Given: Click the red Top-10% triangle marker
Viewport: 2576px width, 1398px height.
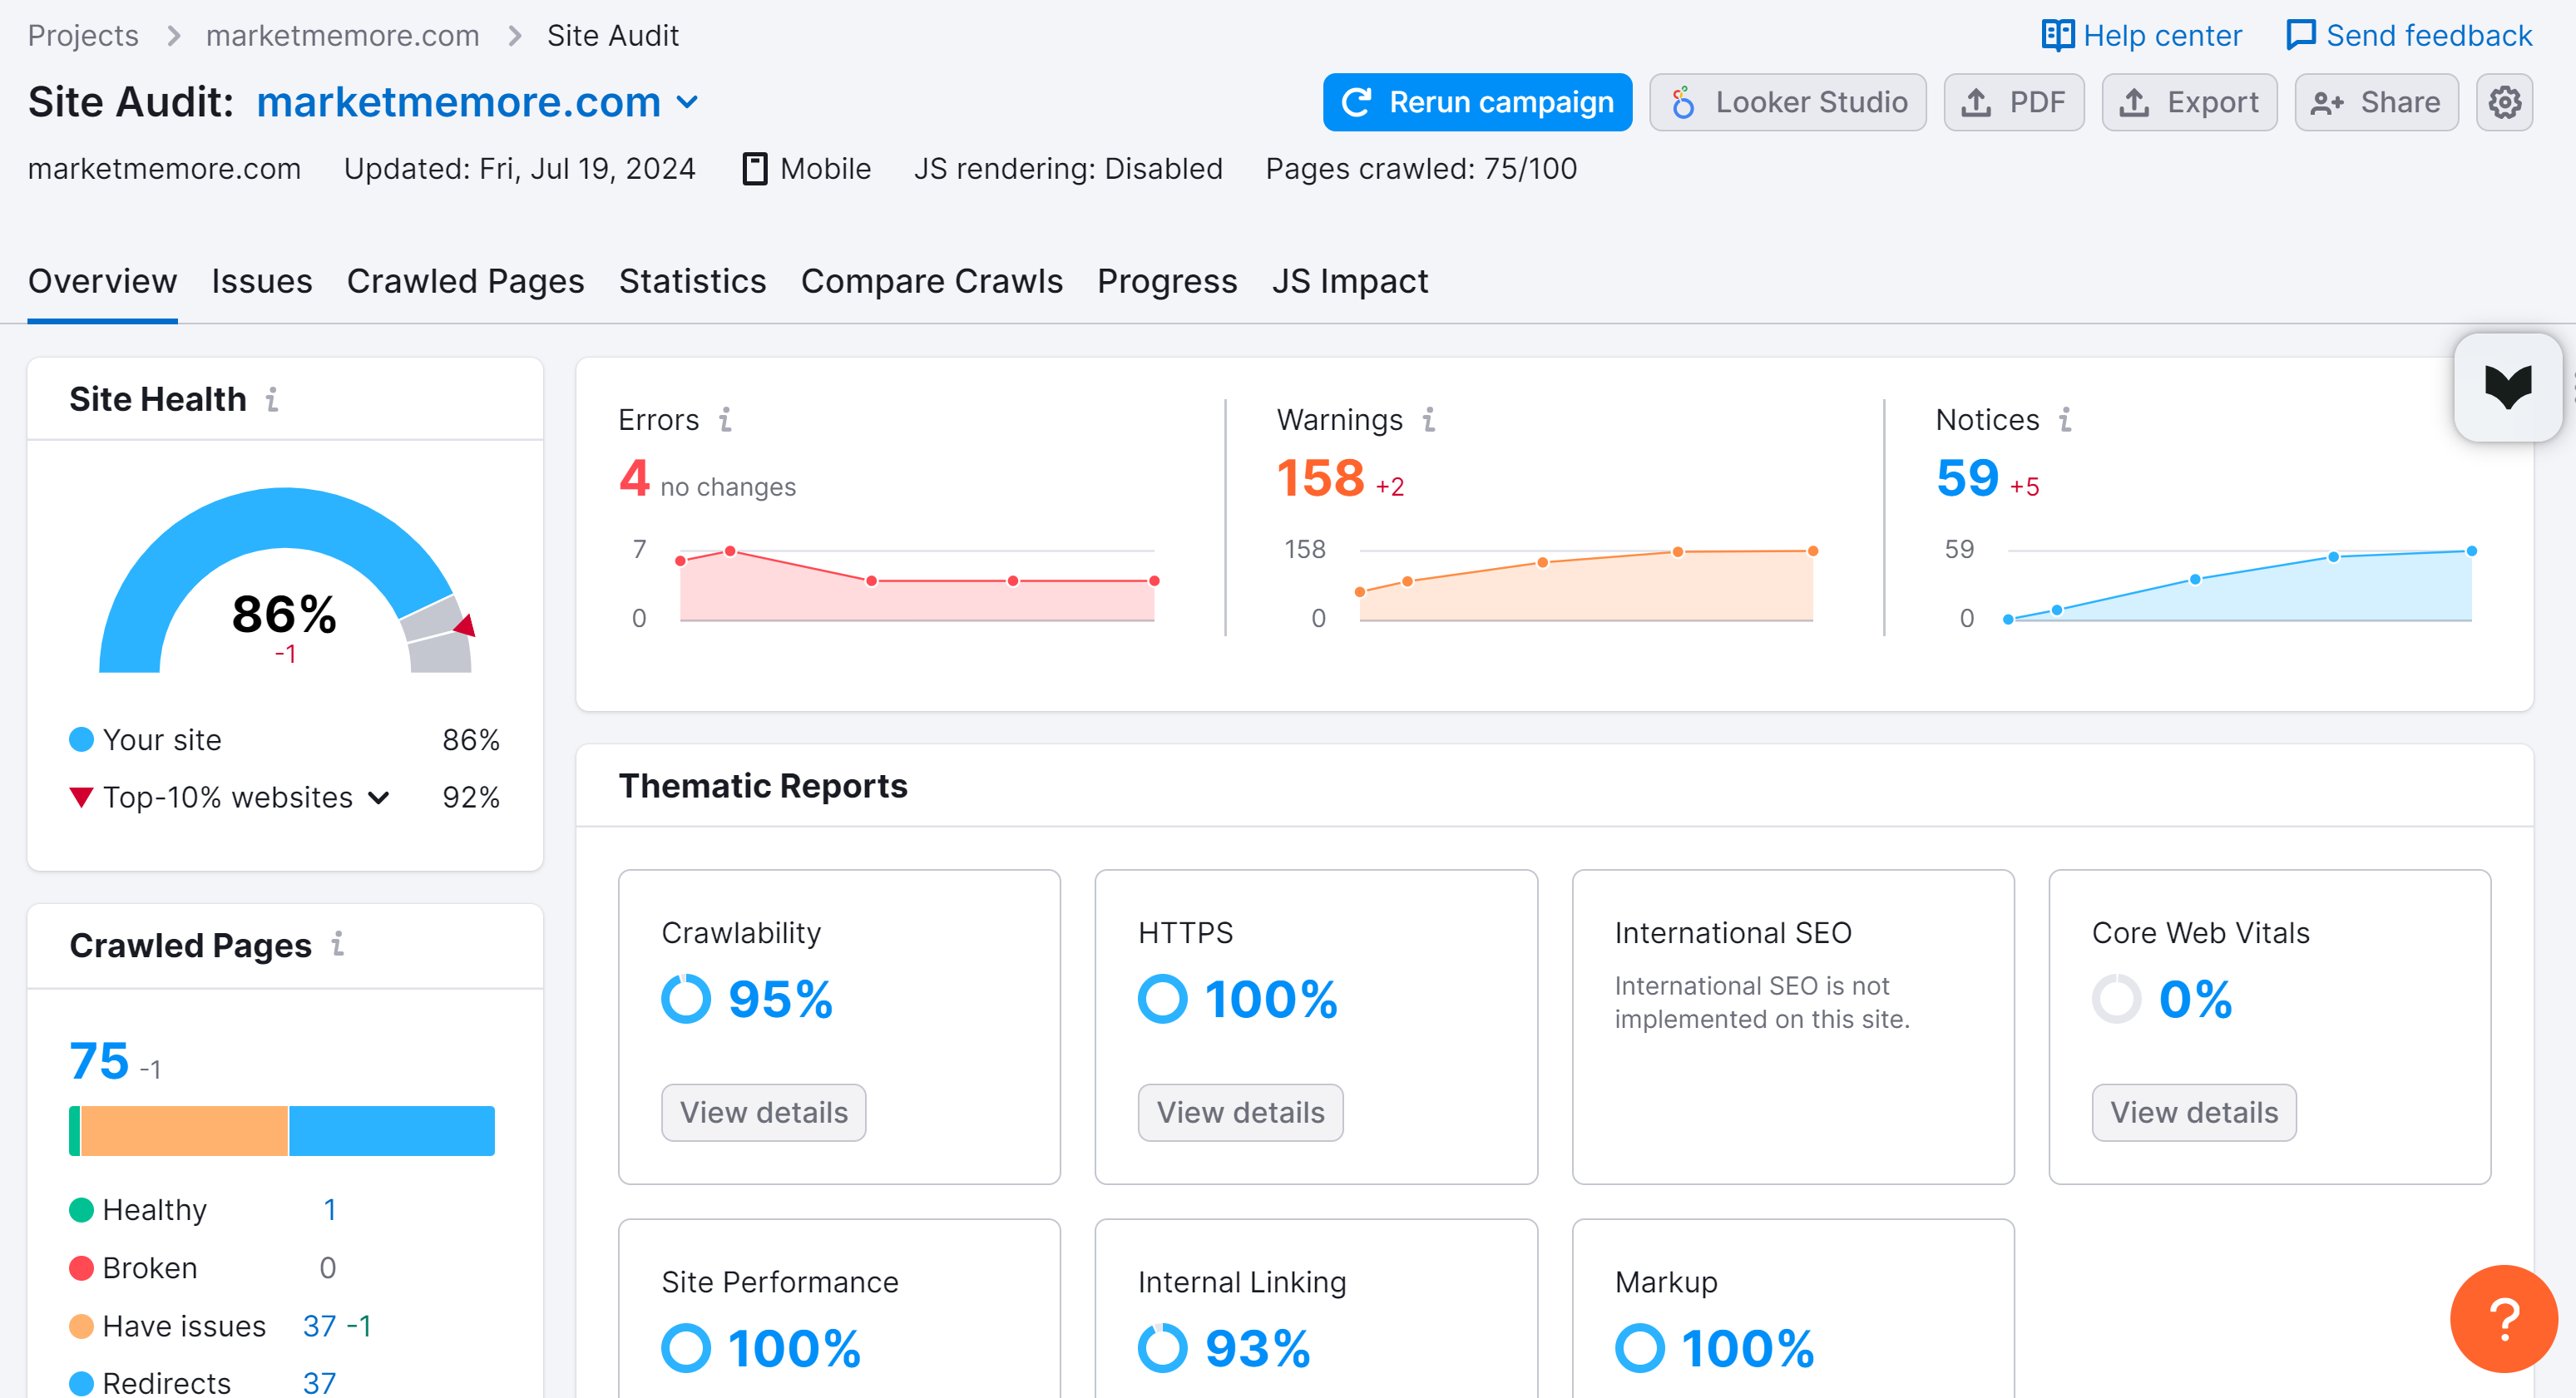Looking at the screenshot, I should click(x=82, y=798).
